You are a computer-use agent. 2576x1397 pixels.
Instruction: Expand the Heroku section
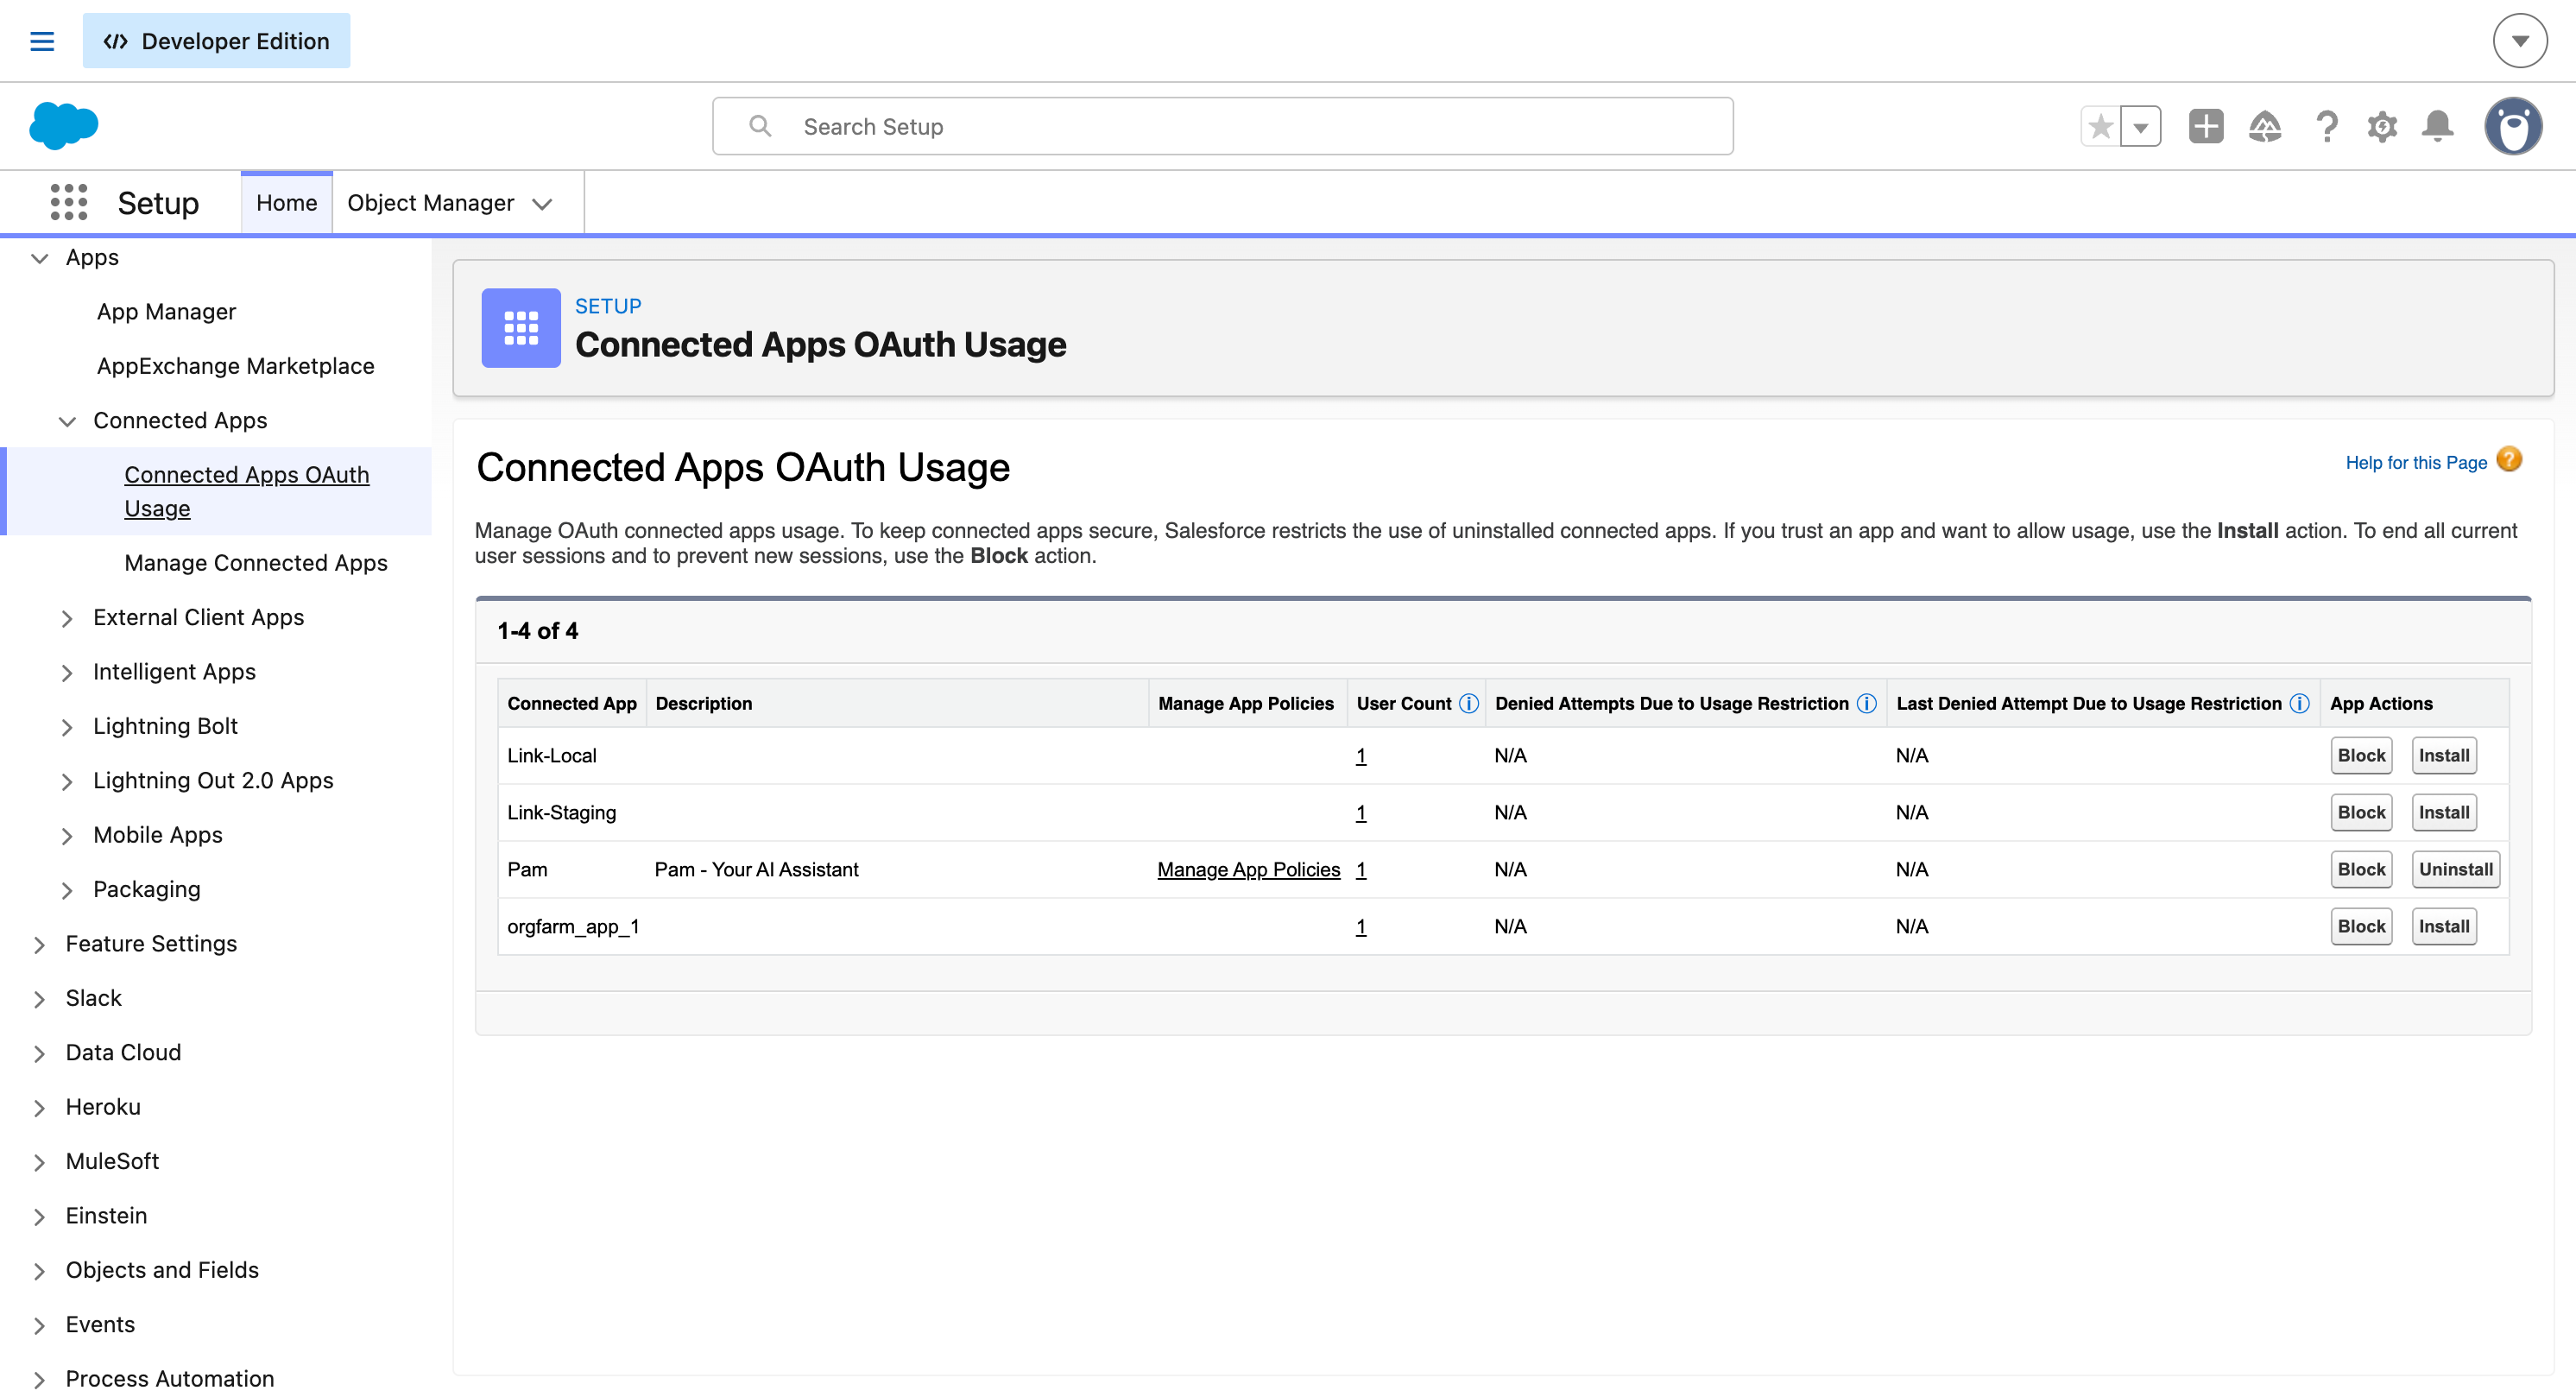pyautogui.click(x=40, y=1107)
